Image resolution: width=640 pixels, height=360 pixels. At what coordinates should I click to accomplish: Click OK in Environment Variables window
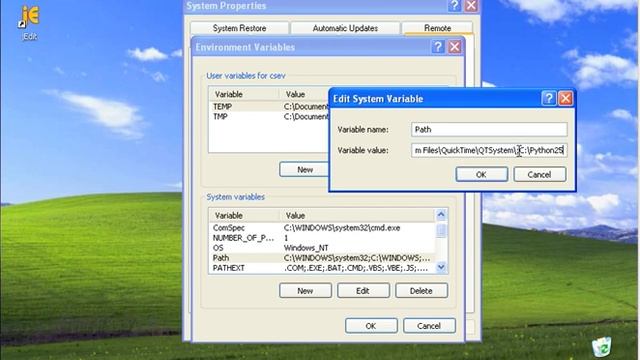point(371,326)
